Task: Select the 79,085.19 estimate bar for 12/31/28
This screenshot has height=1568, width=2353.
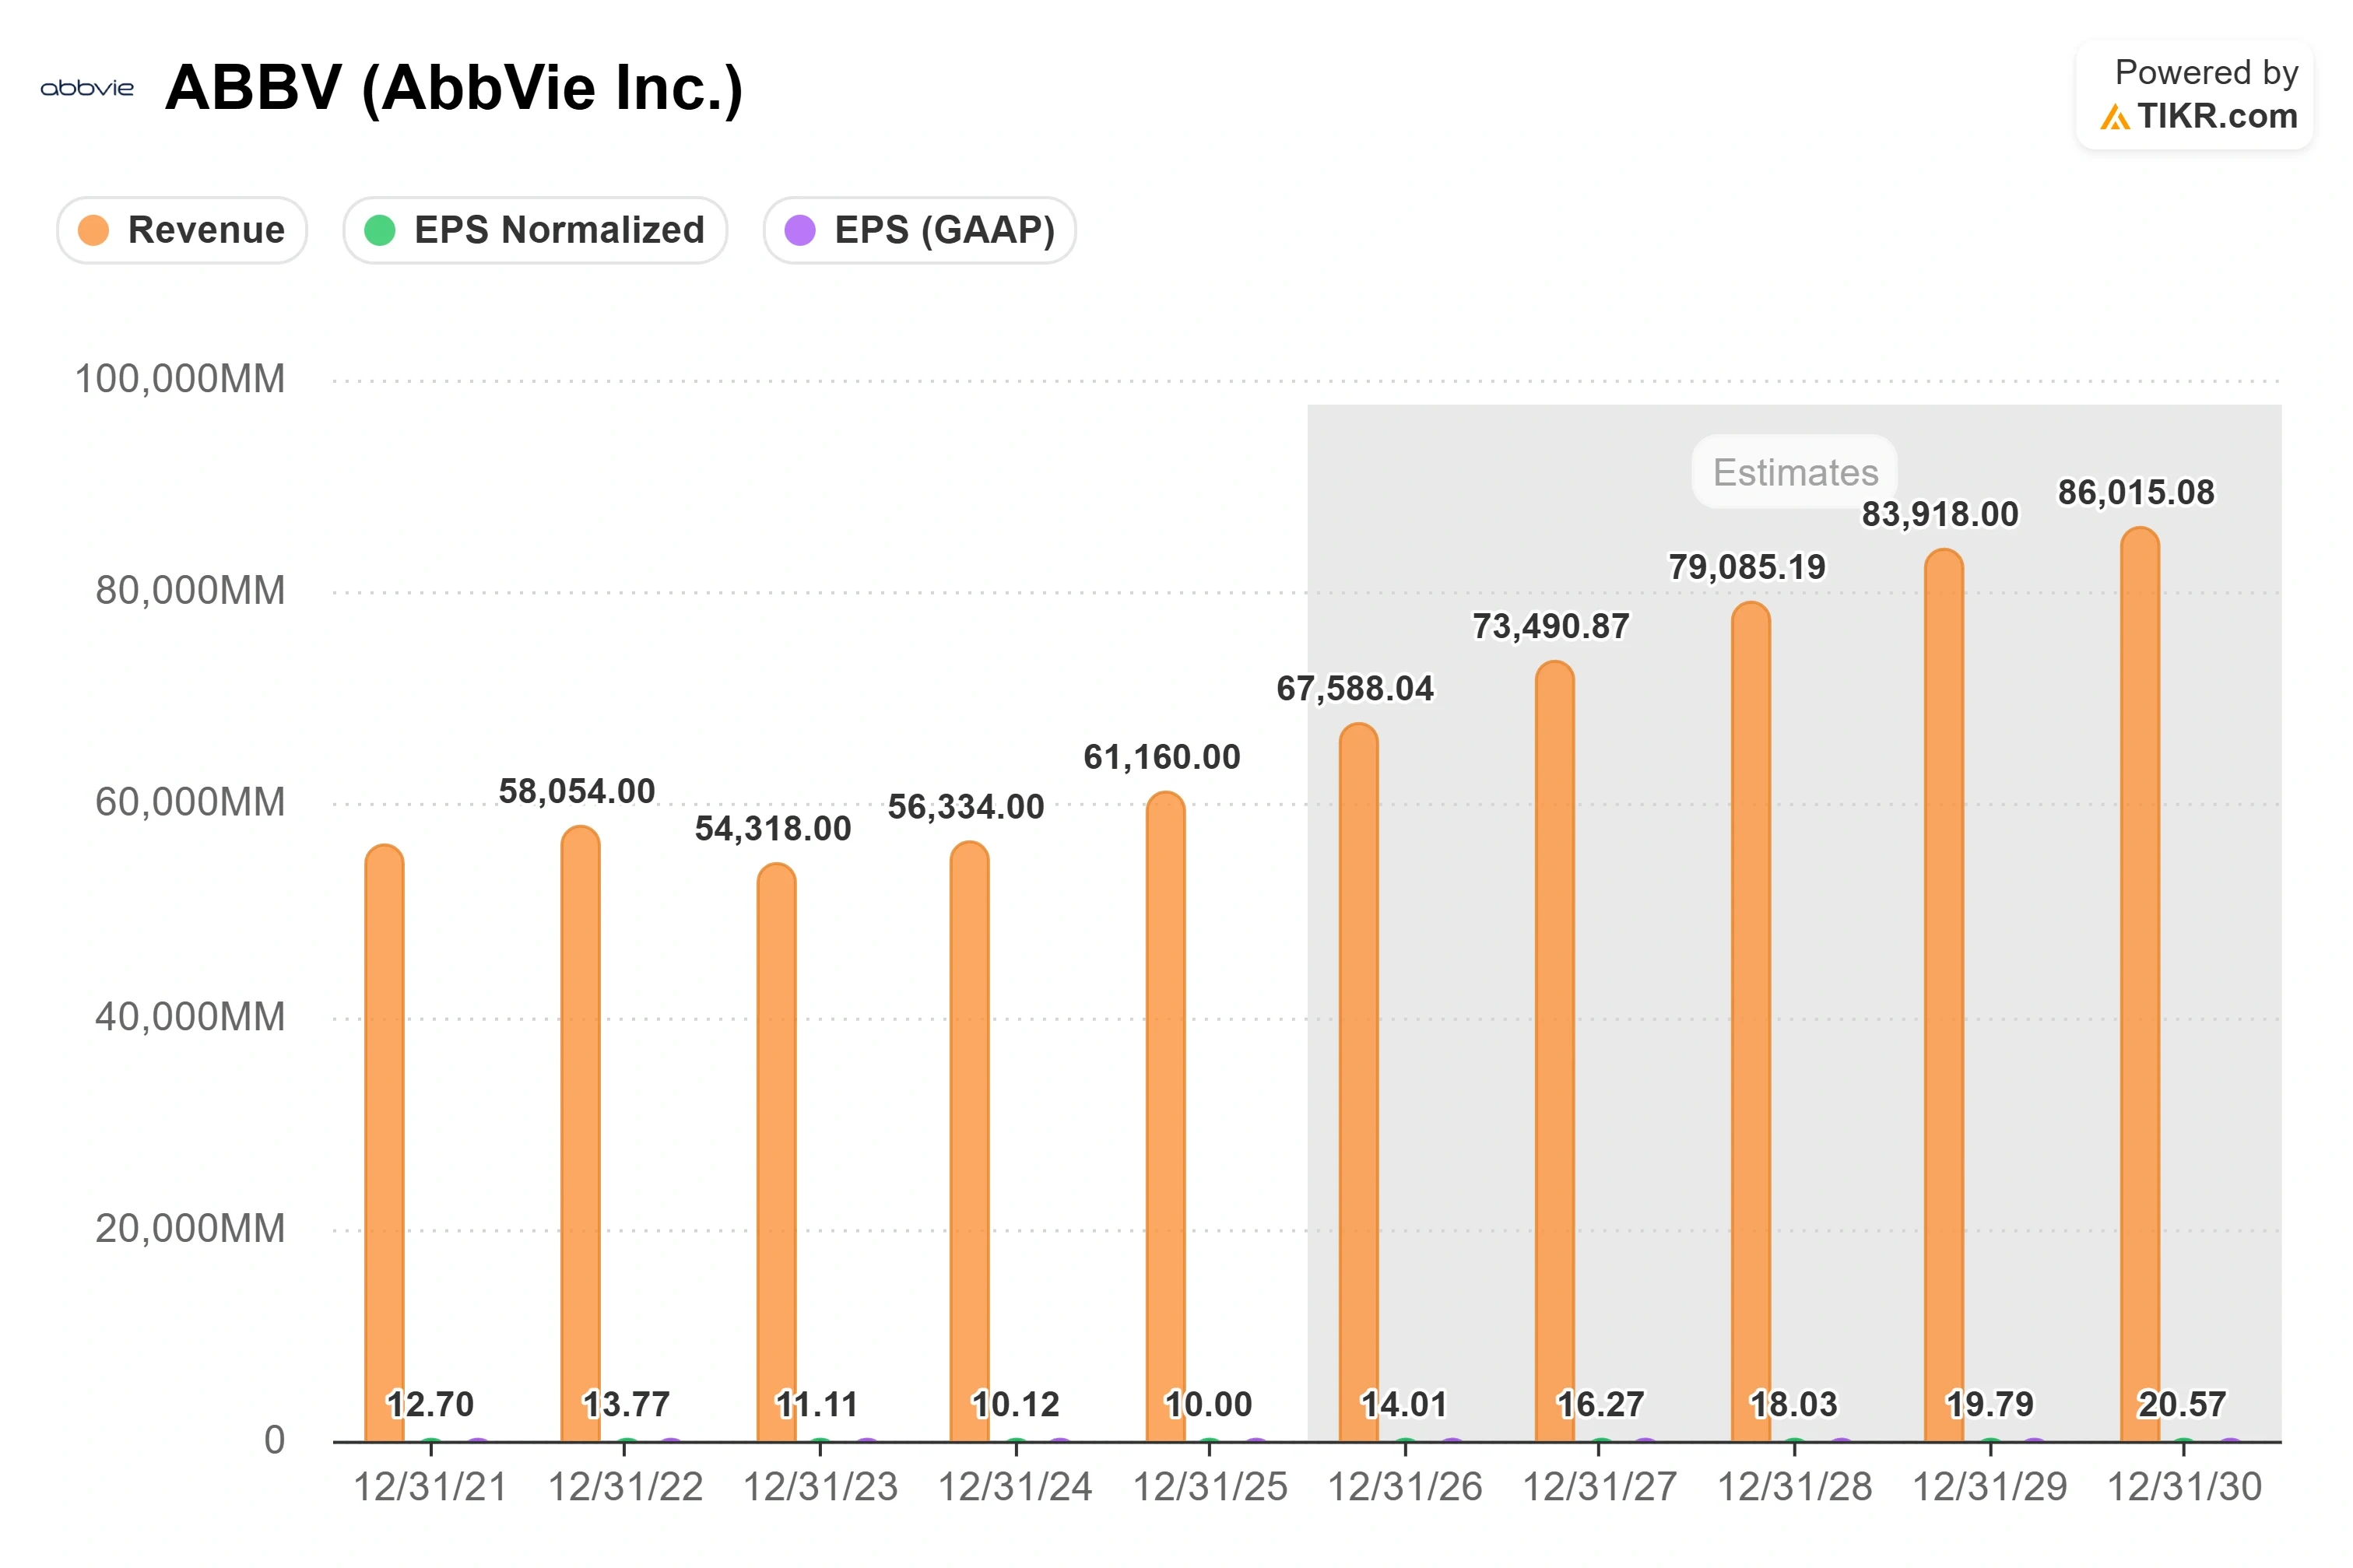Action: click(1750, 1022)
